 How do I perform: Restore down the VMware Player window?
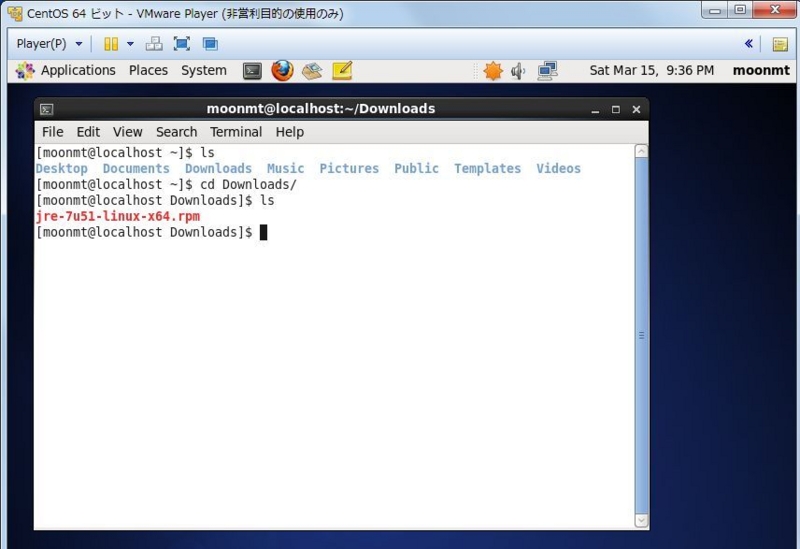tap(740, 10)
